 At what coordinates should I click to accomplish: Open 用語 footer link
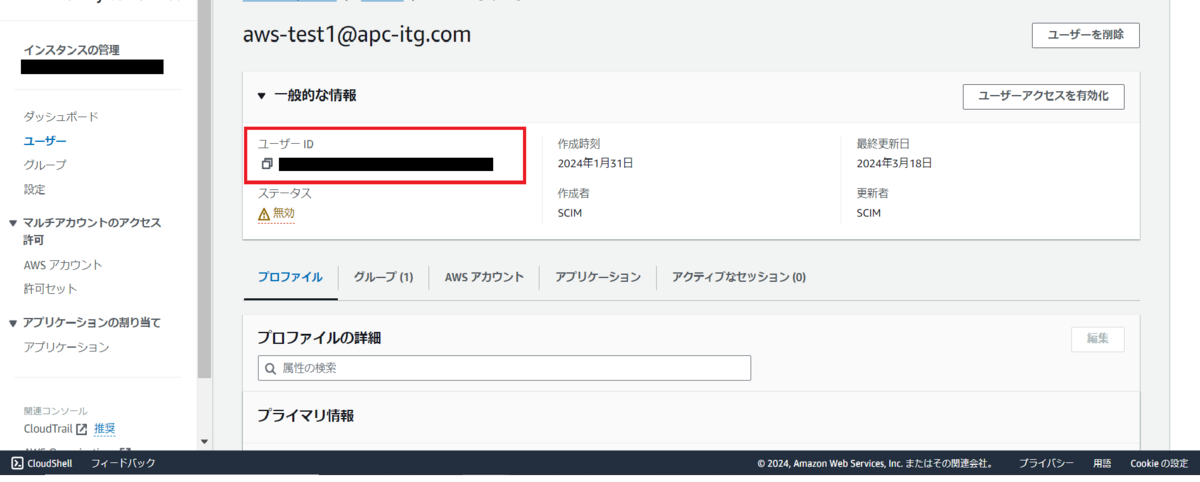point(1102,463)
